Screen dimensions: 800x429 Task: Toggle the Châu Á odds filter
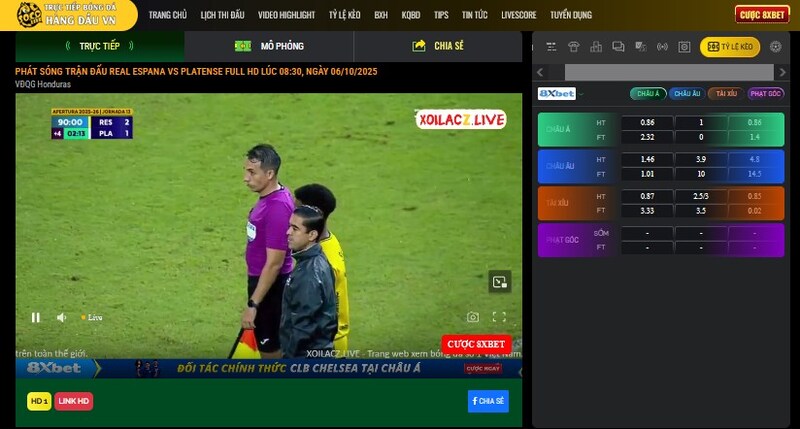(648, 93)
